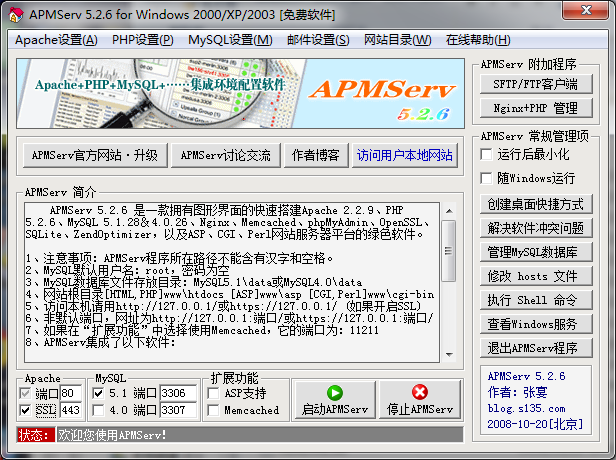Screen dimensions: 616x460
Task: Click 访问用户本地网站 button
Action: 405,155
